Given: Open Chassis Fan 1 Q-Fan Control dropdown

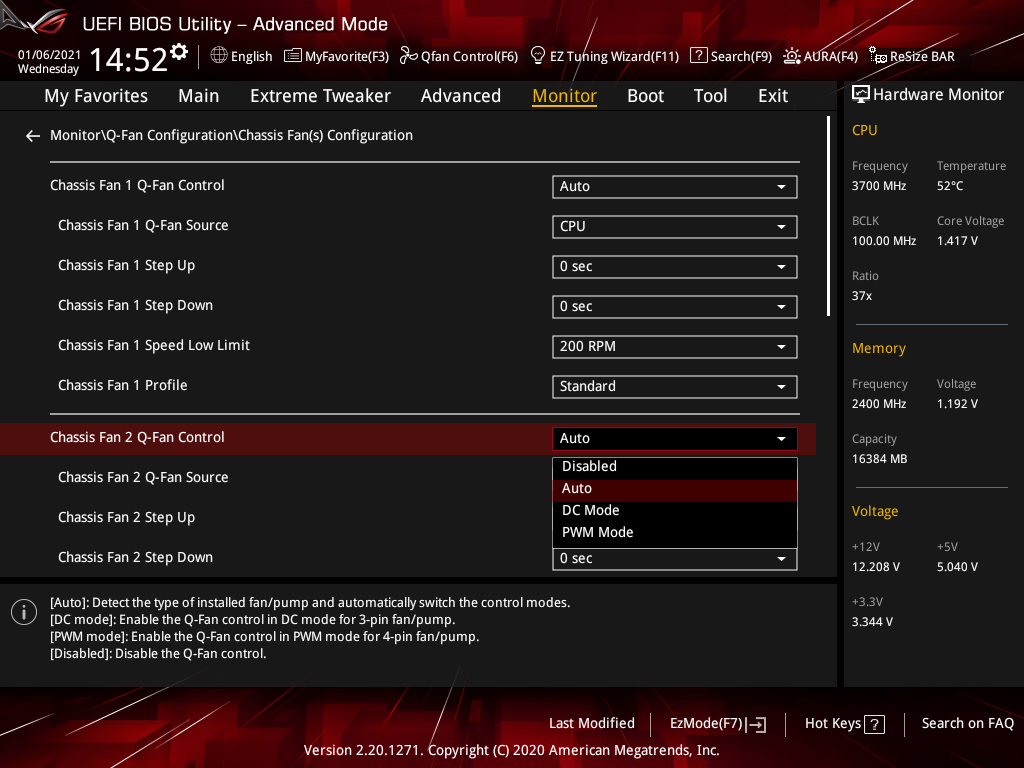Looking at the screenshot, I should click(x=675, y=187).
